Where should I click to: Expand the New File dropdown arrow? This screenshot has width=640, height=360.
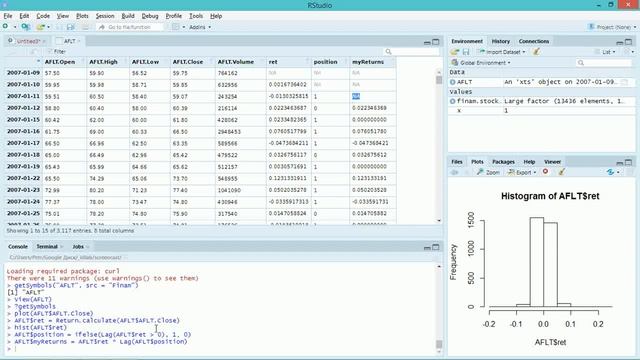pos(15,27)
